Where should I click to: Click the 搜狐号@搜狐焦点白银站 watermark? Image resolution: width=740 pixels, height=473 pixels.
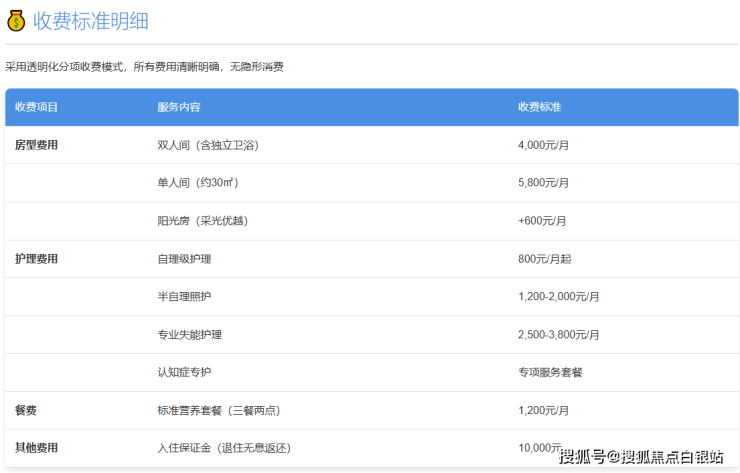coord(640,457)
